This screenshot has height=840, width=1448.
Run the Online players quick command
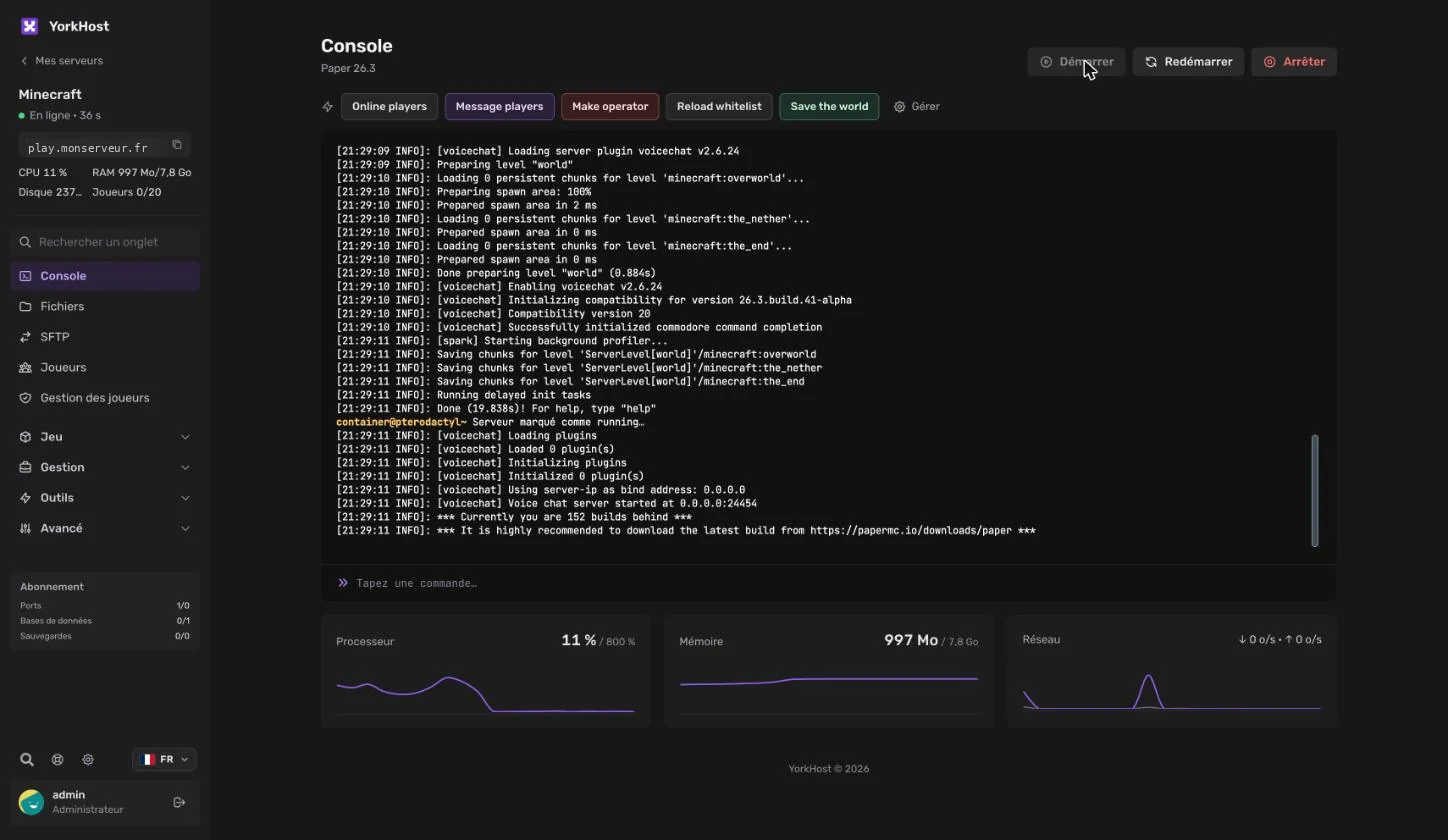389,107
